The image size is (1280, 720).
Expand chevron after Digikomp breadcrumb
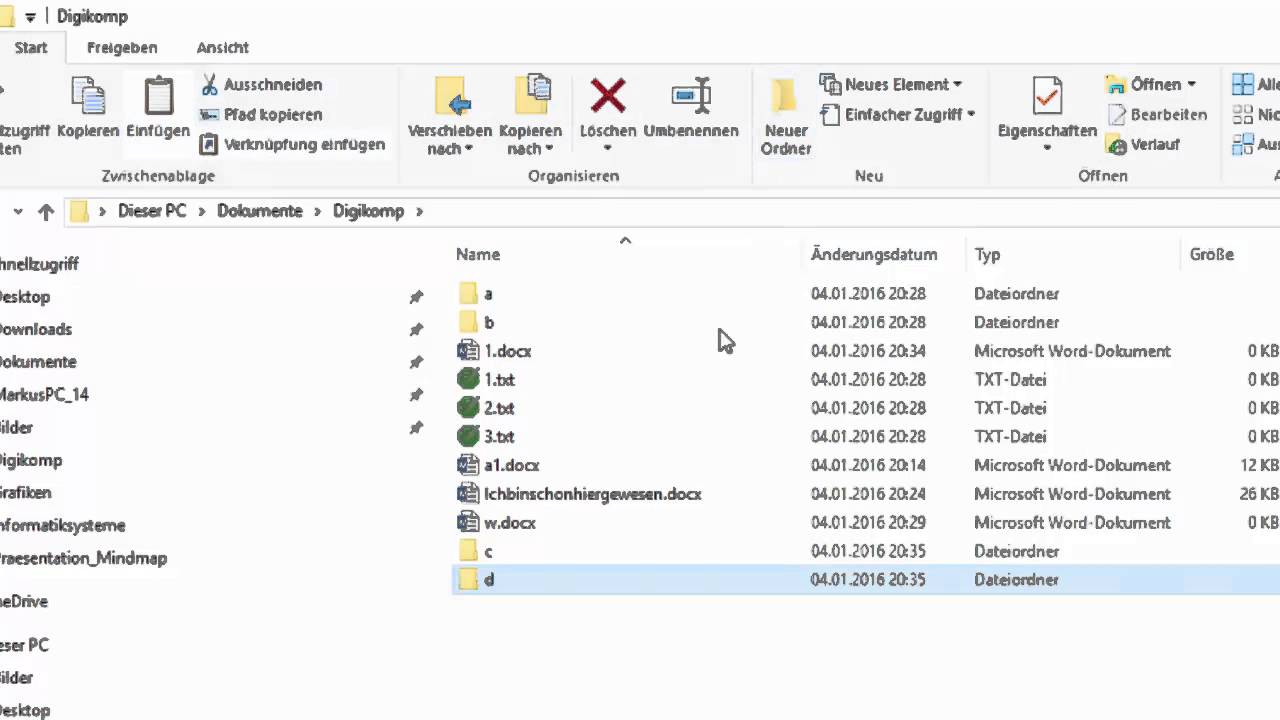[420, 211]
